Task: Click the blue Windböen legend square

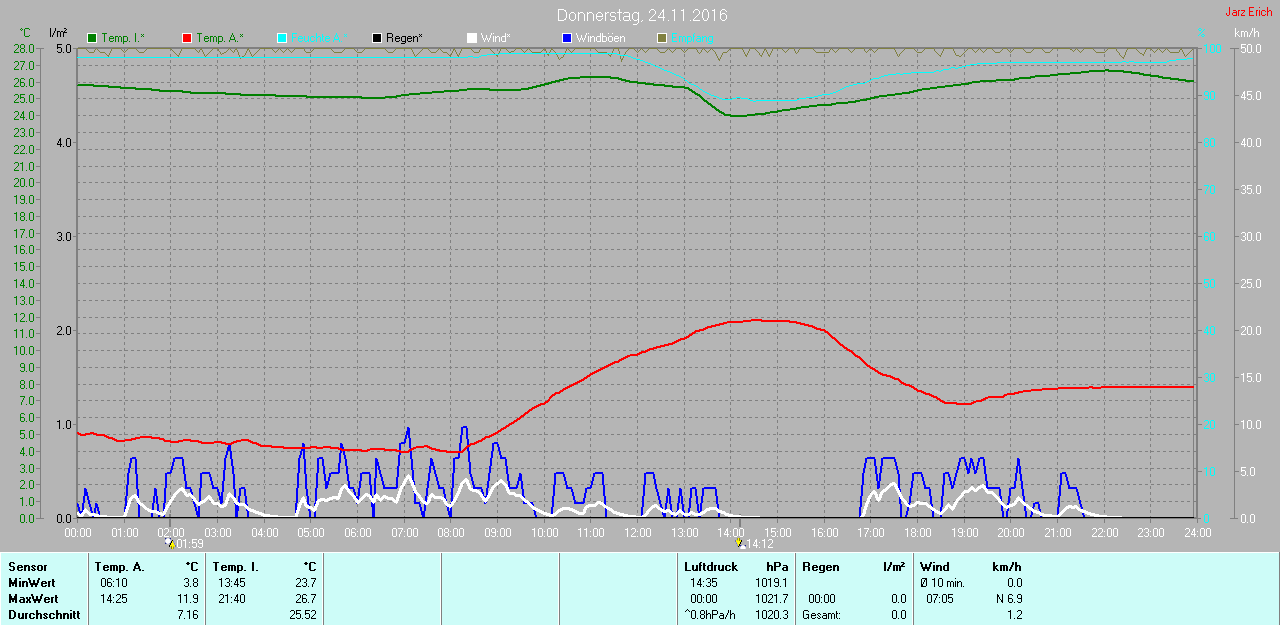Action: pyautogui.click(x=567, y=38)
